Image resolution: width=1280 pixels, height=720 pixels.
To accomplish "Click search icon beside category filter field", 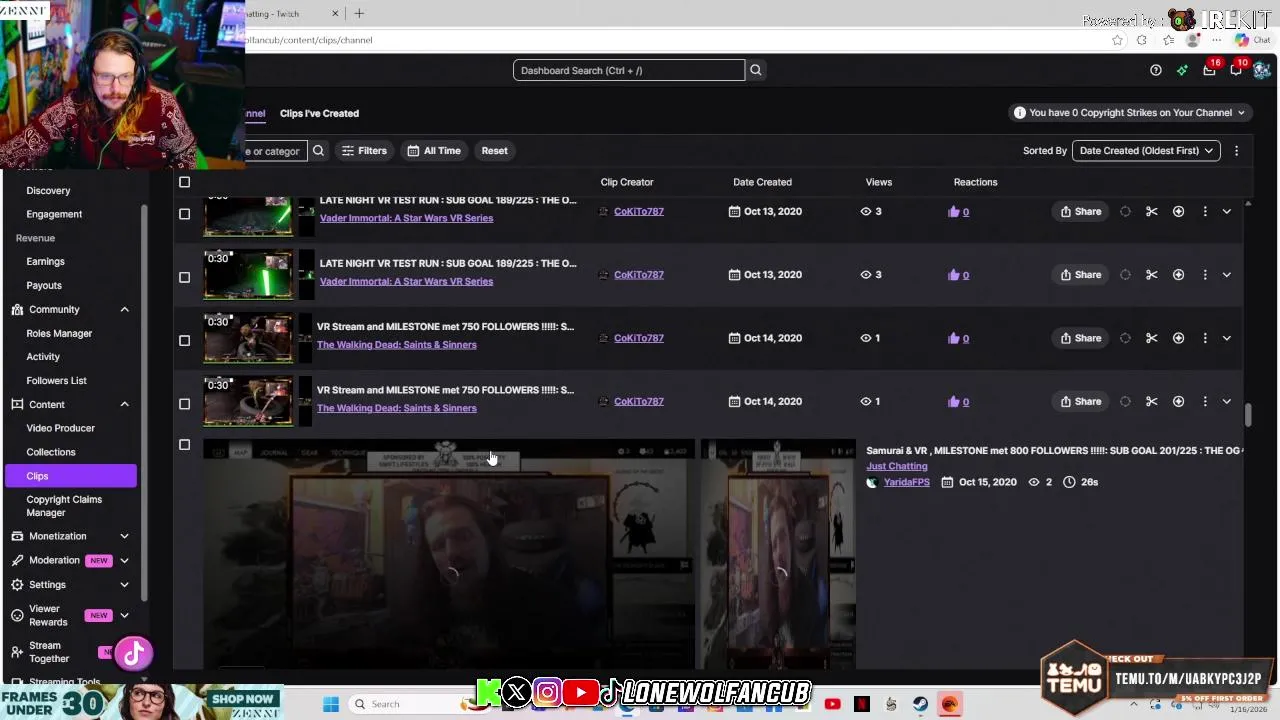I will (x=318, y=151).
